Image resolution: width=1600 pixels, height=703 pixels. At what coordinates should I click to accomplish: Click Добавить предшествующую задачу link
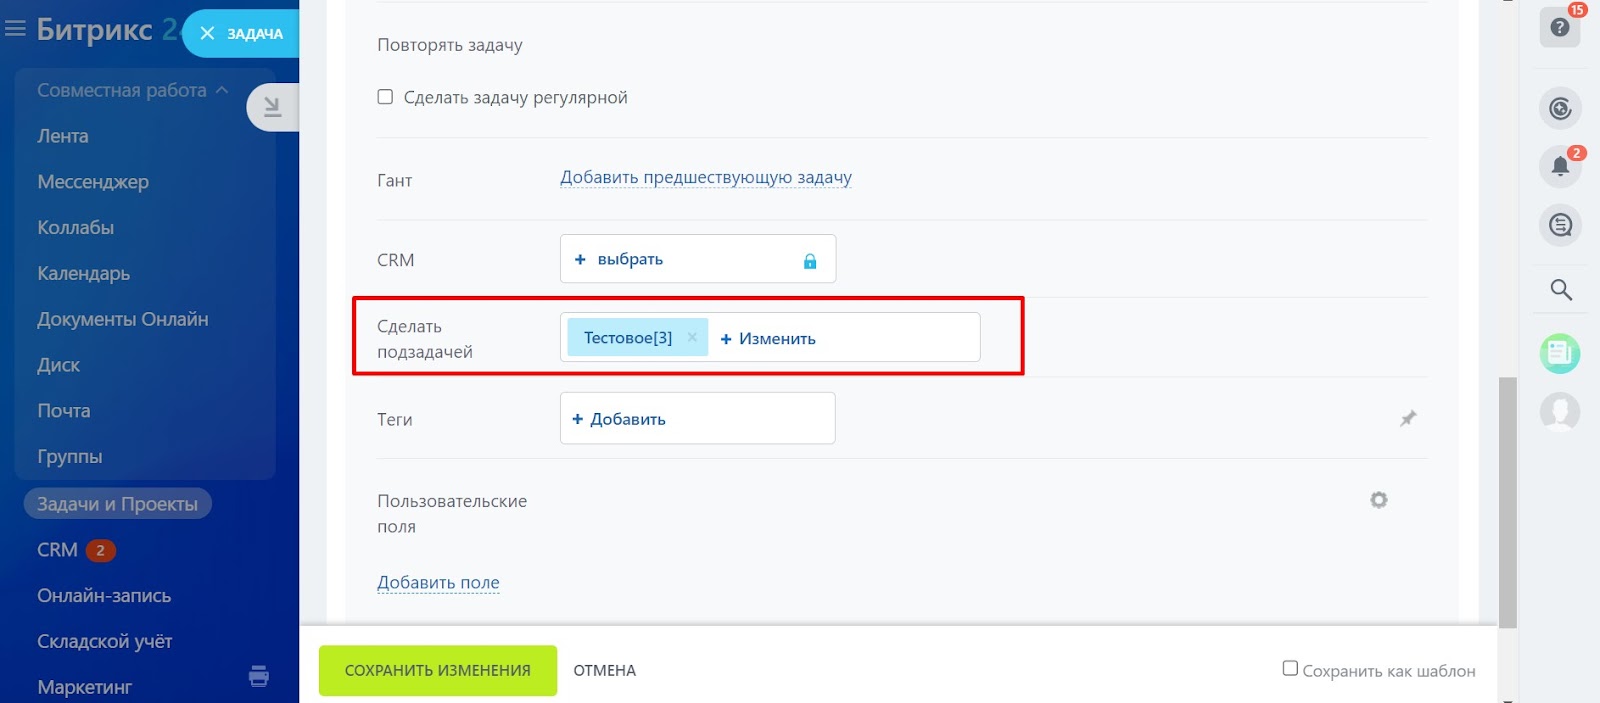coord(705,177)
